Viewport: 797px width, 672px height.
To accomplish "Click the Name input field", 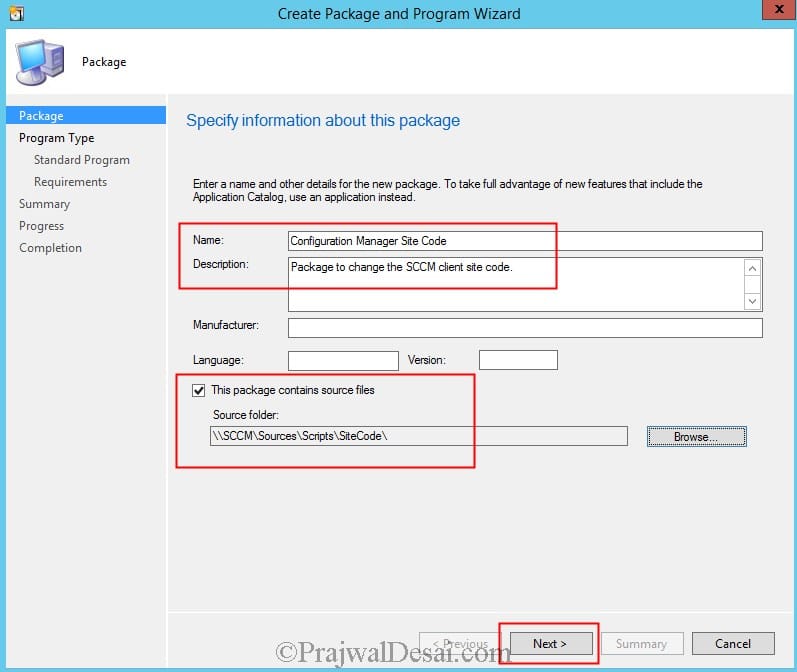I will (525, 241).
